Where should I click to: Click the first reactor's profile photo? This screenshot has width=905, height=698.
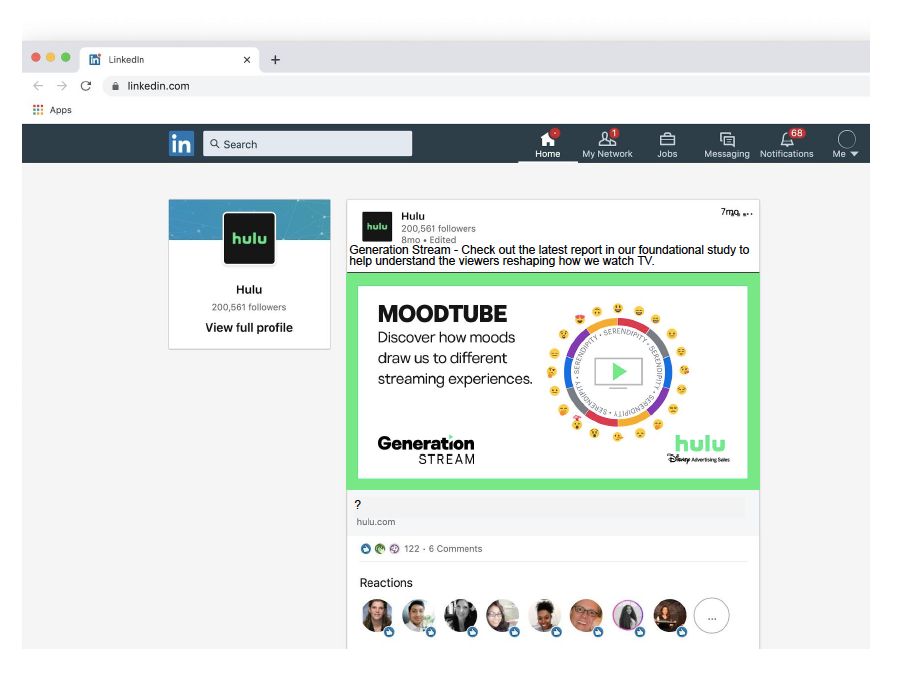coord(377,615)
